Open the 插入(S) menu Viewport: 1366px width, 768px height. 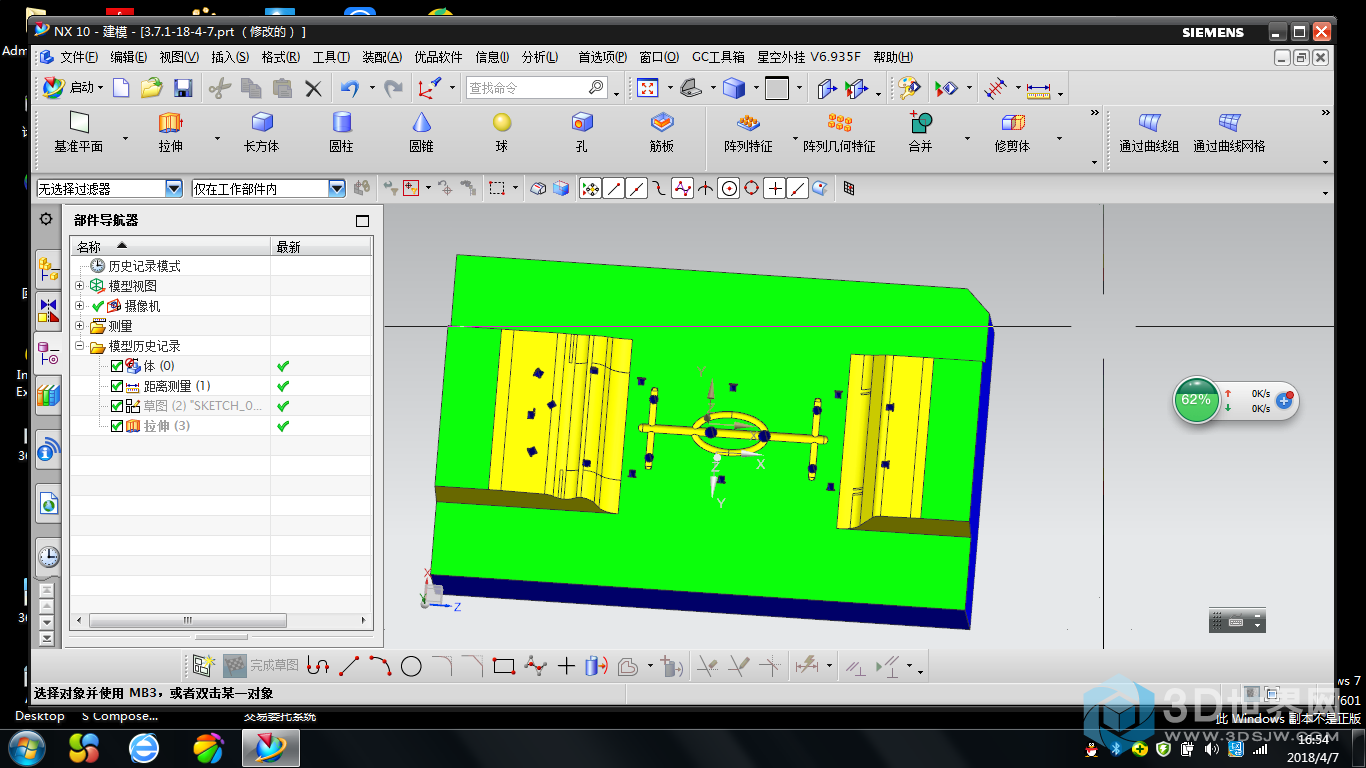(230, 57)
